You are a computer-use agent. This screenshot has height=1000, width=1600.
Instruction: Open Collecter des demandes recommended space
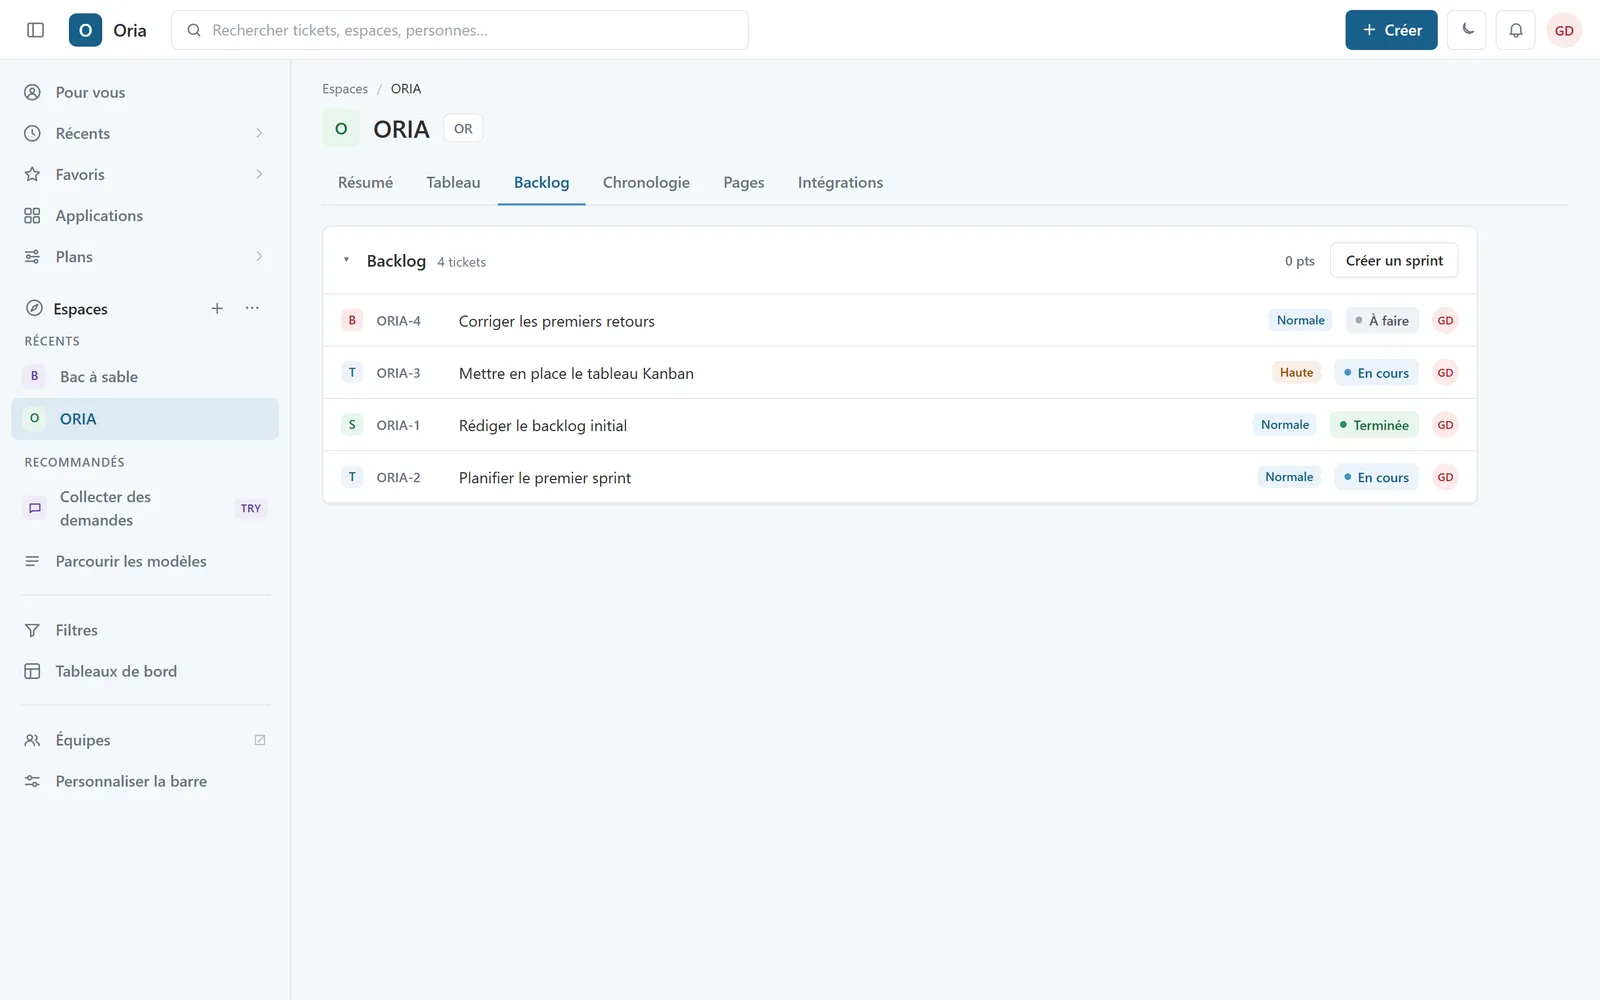click(x=146, y=508)
